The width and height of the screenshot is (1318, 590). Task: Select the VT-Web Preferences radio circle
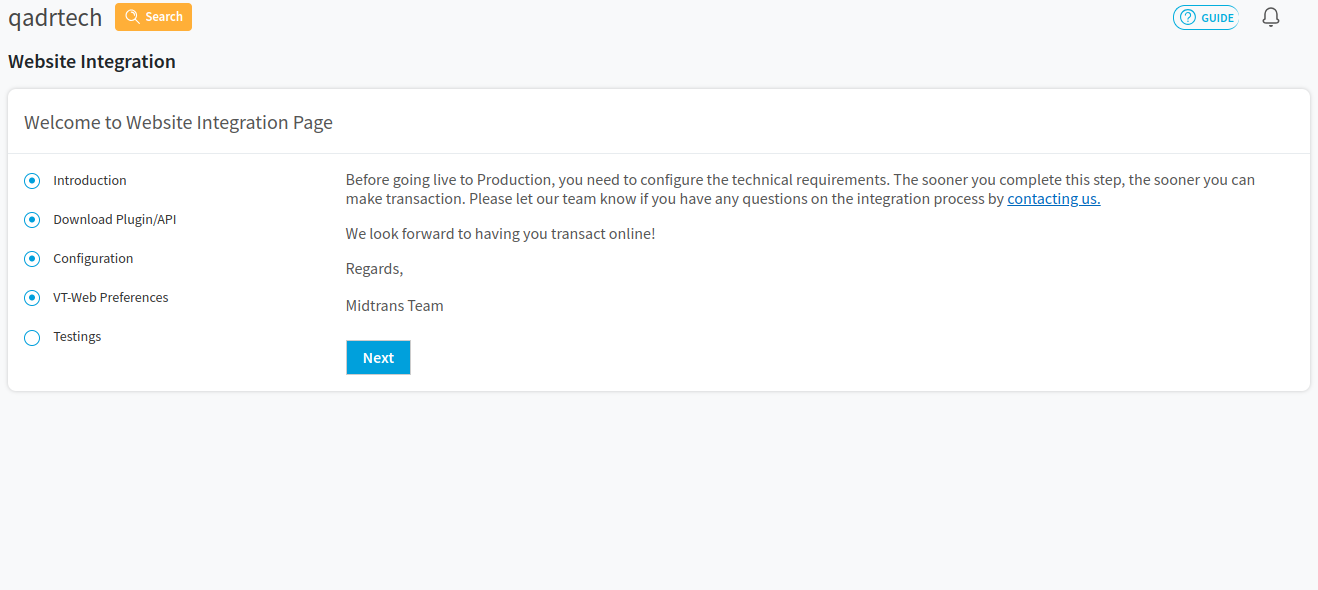32,298
